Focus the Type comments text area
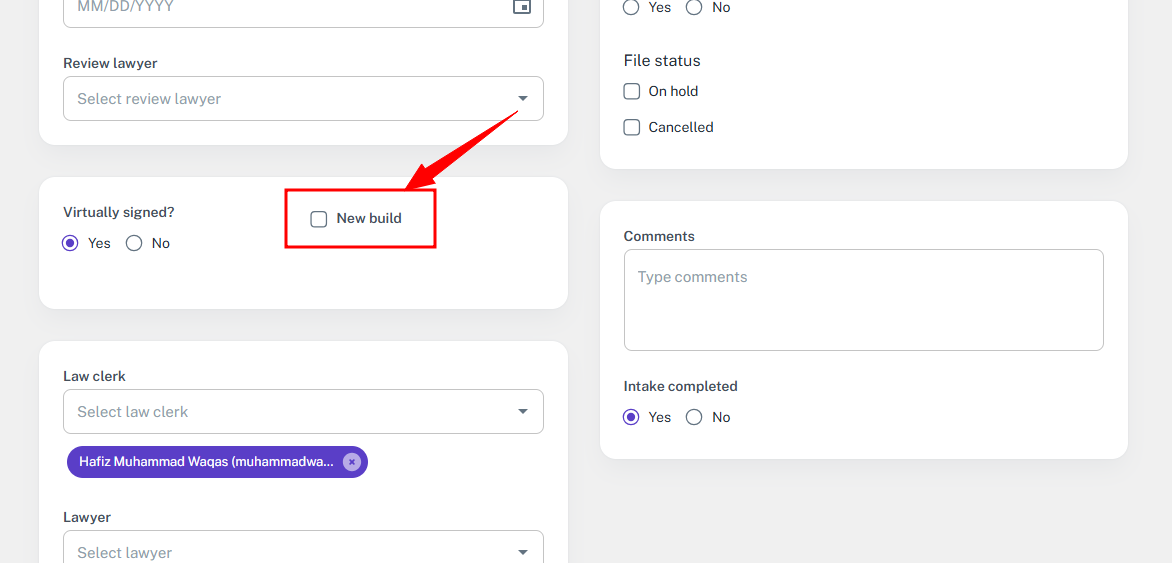Image resolution: width=1172 pixels, height=563 pixels. 863,300
